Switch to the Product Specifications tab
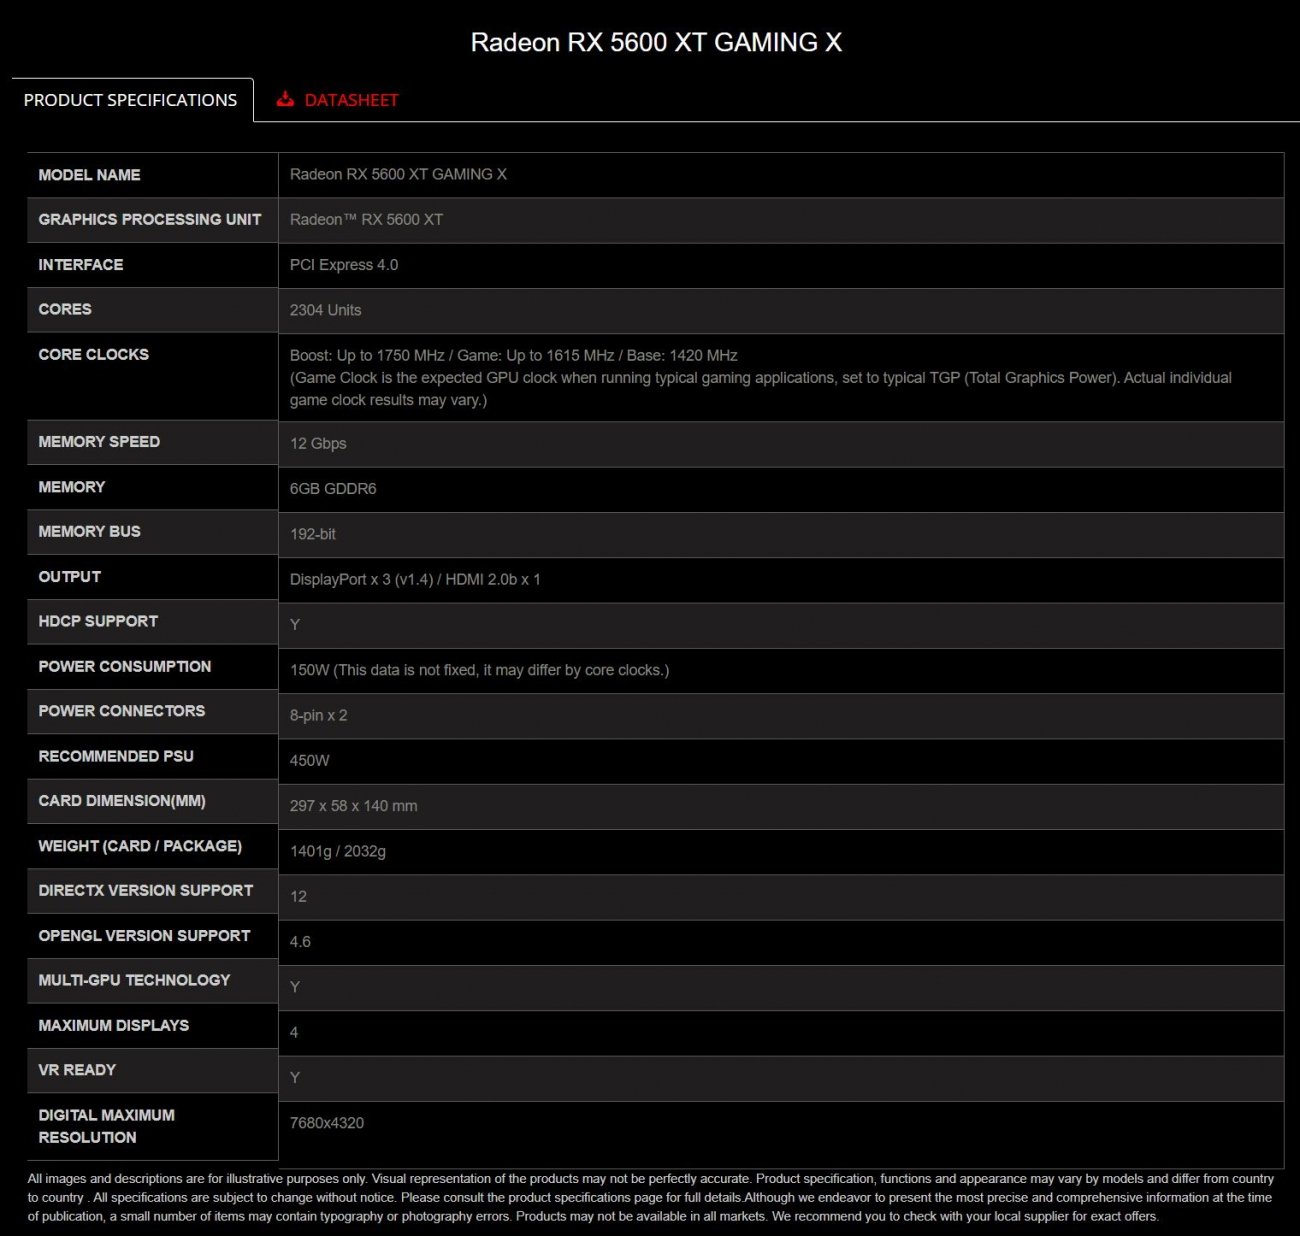The height and width of the screenshot is (1236, 1300). coord(130,100)
